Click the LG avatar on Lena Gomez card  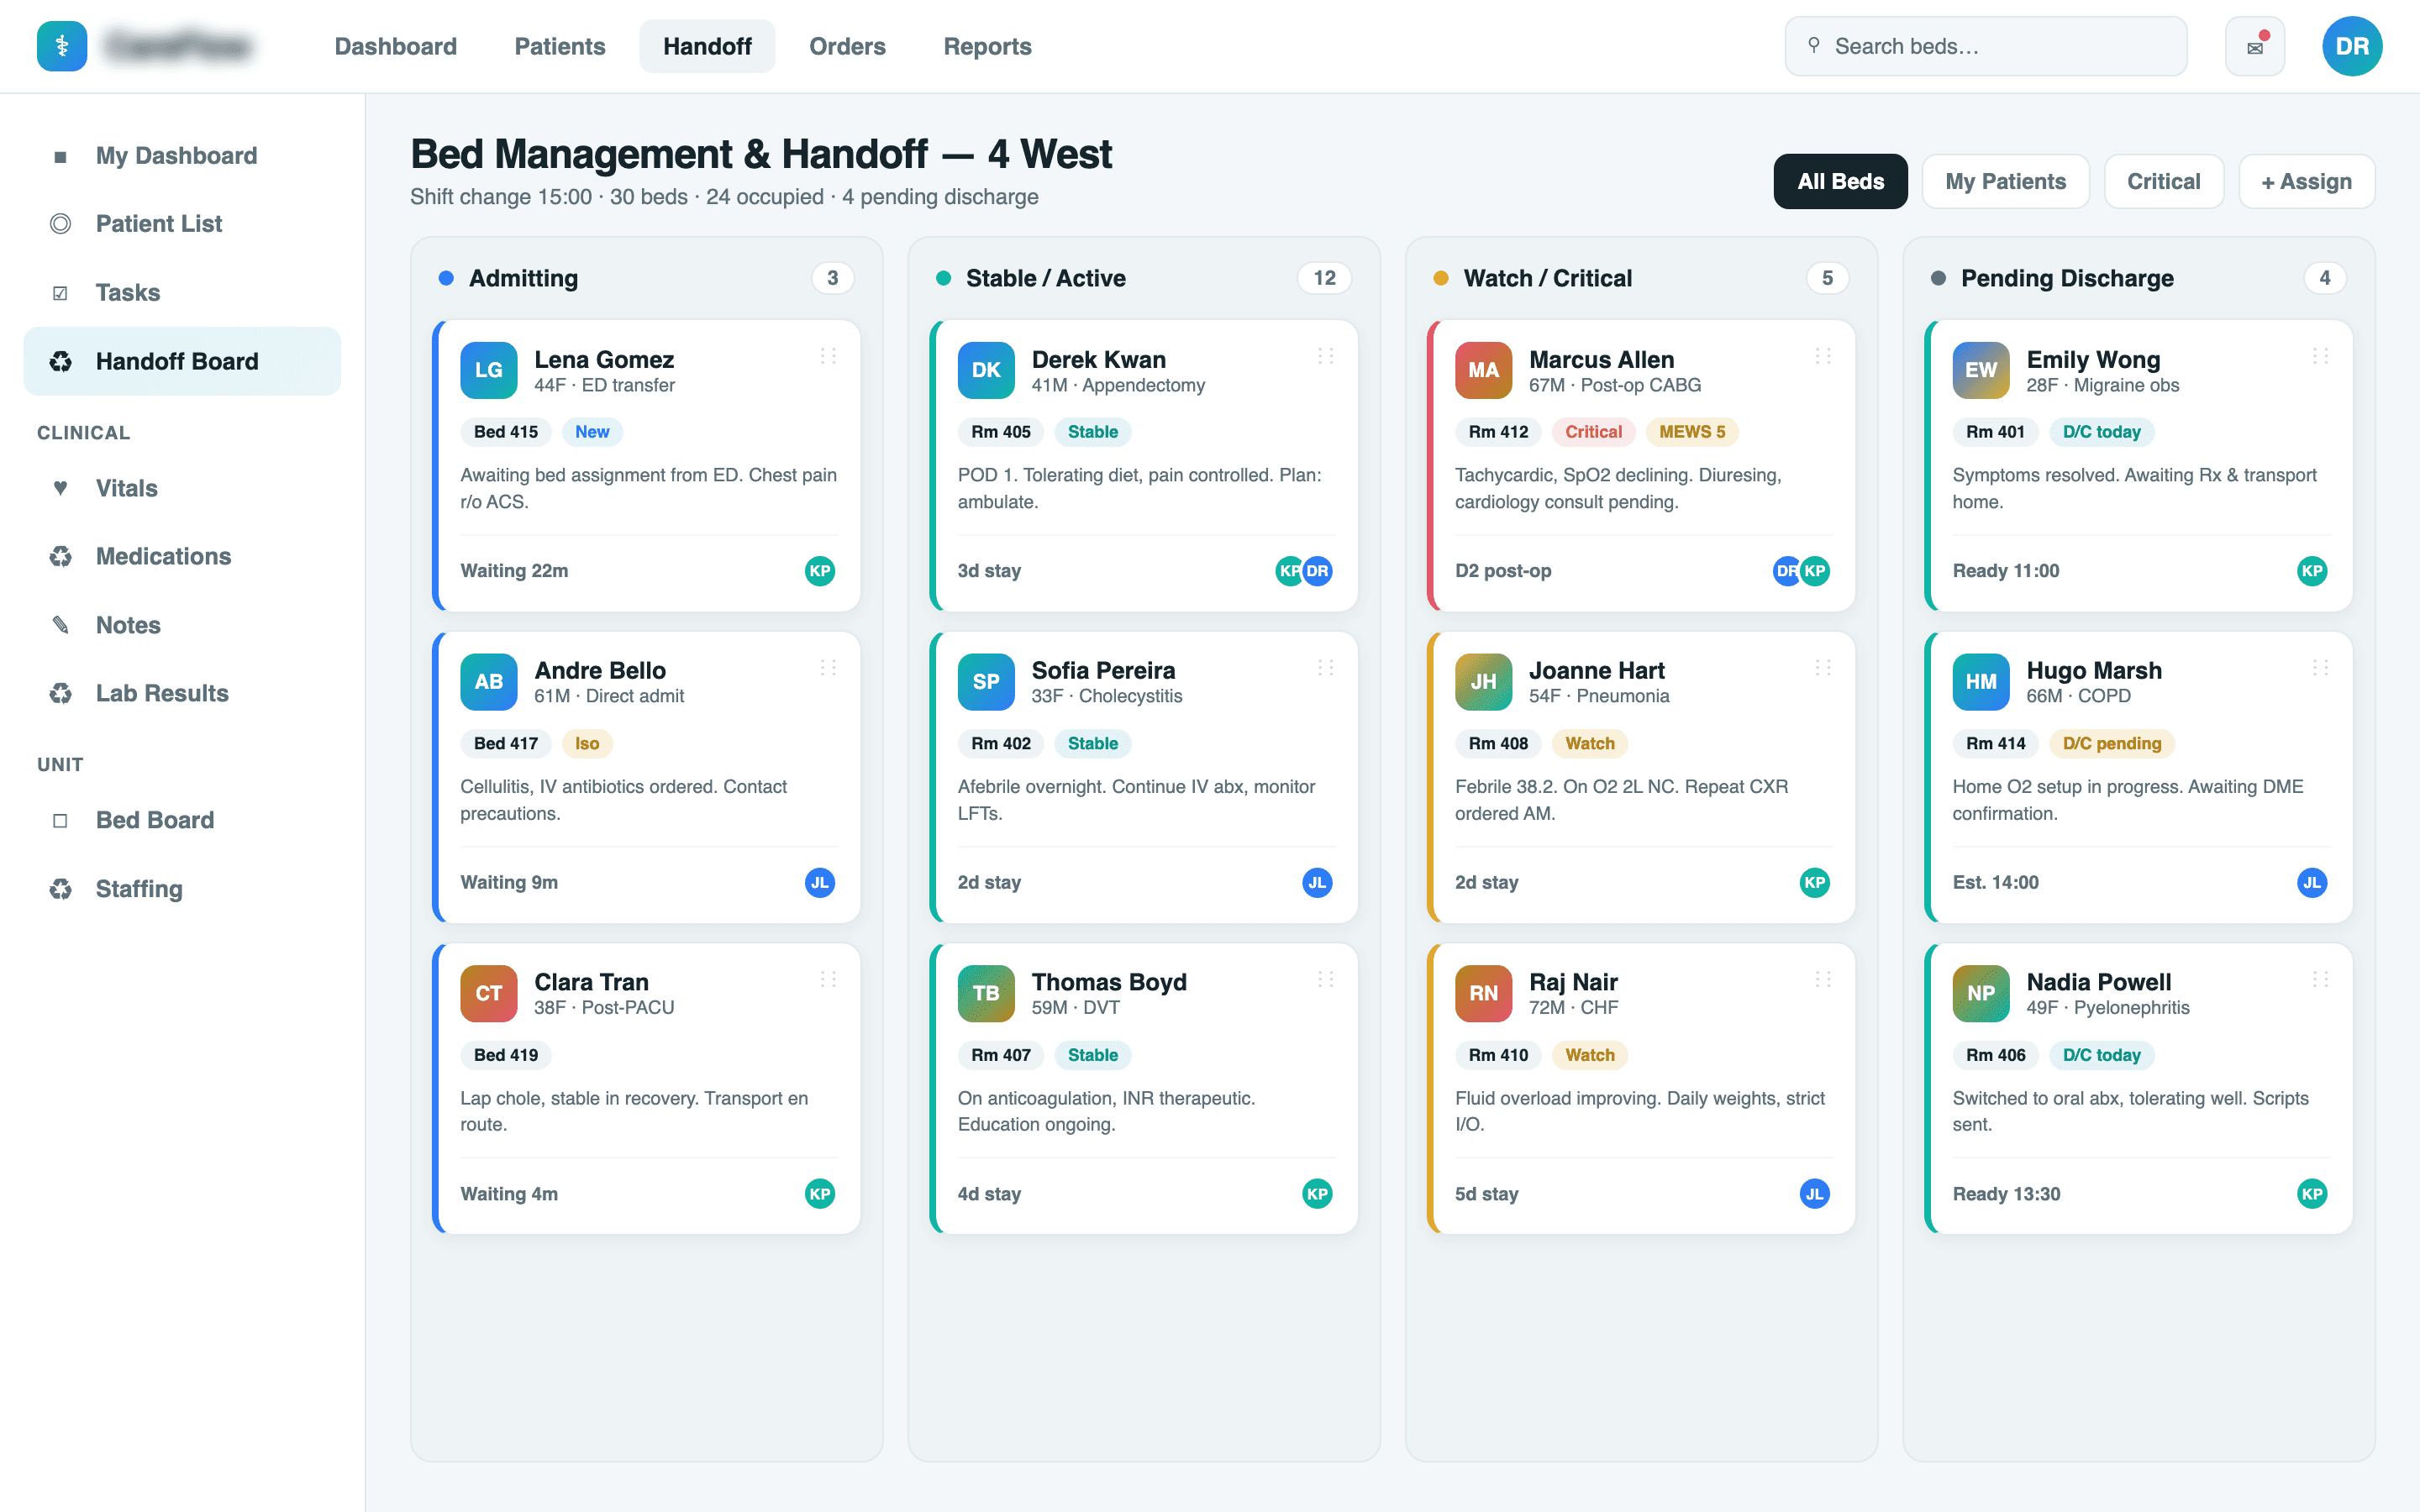[x=489, y=370]
